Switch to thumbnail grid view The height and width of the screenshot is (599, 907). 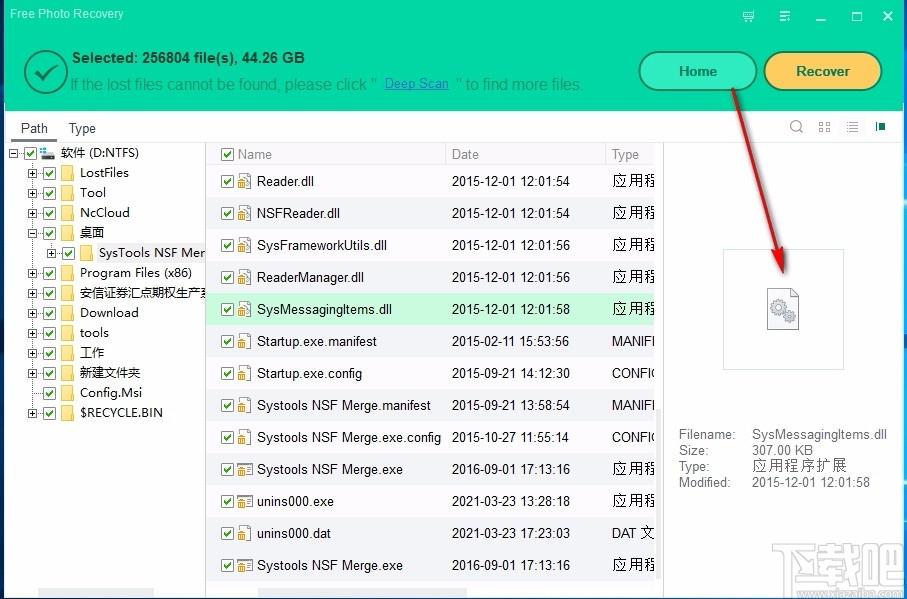click(825, 127)
